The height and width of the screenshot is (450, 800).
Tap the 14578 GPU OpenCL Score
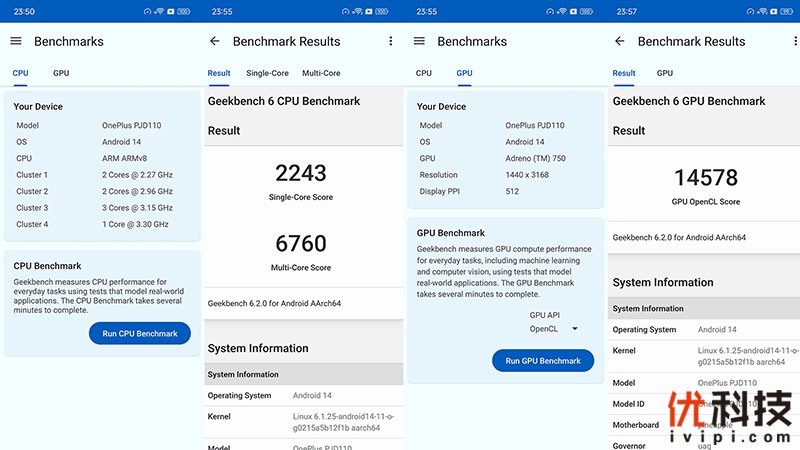pyautogui.click(x=705, y=178)
